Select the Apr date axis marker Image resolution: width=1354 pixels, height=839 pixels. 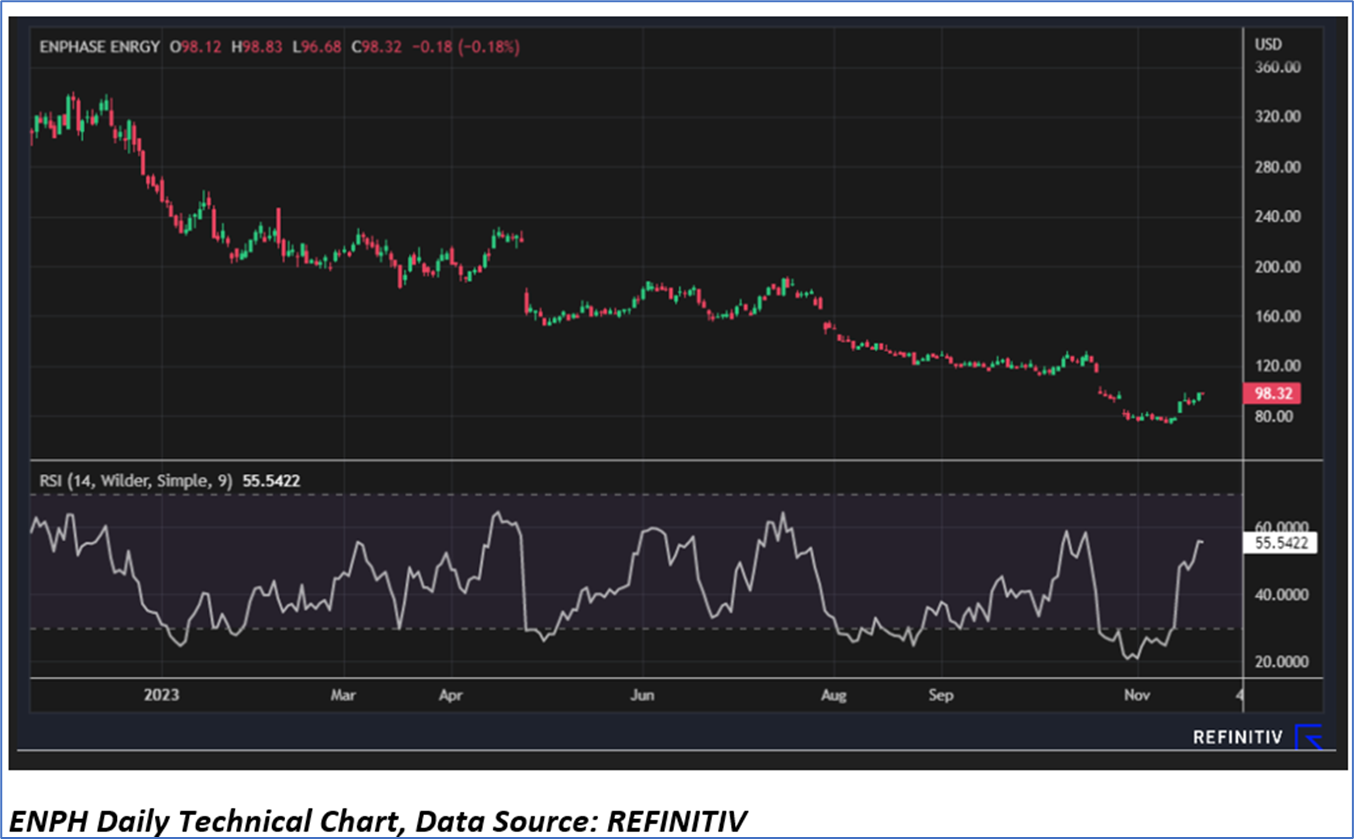(x=452, y=694)
